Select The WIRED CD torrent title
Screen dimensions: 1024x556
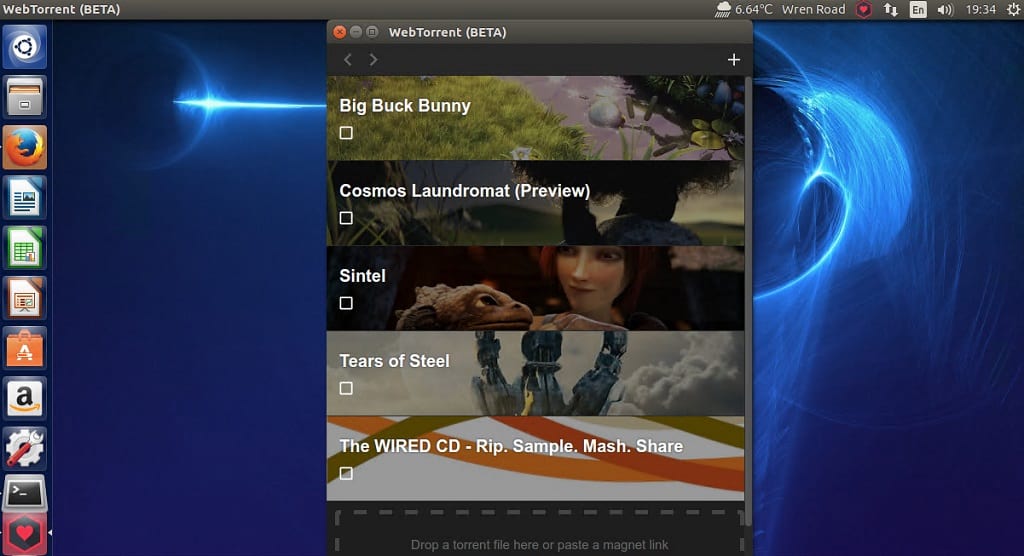click(x=511, y=446)
